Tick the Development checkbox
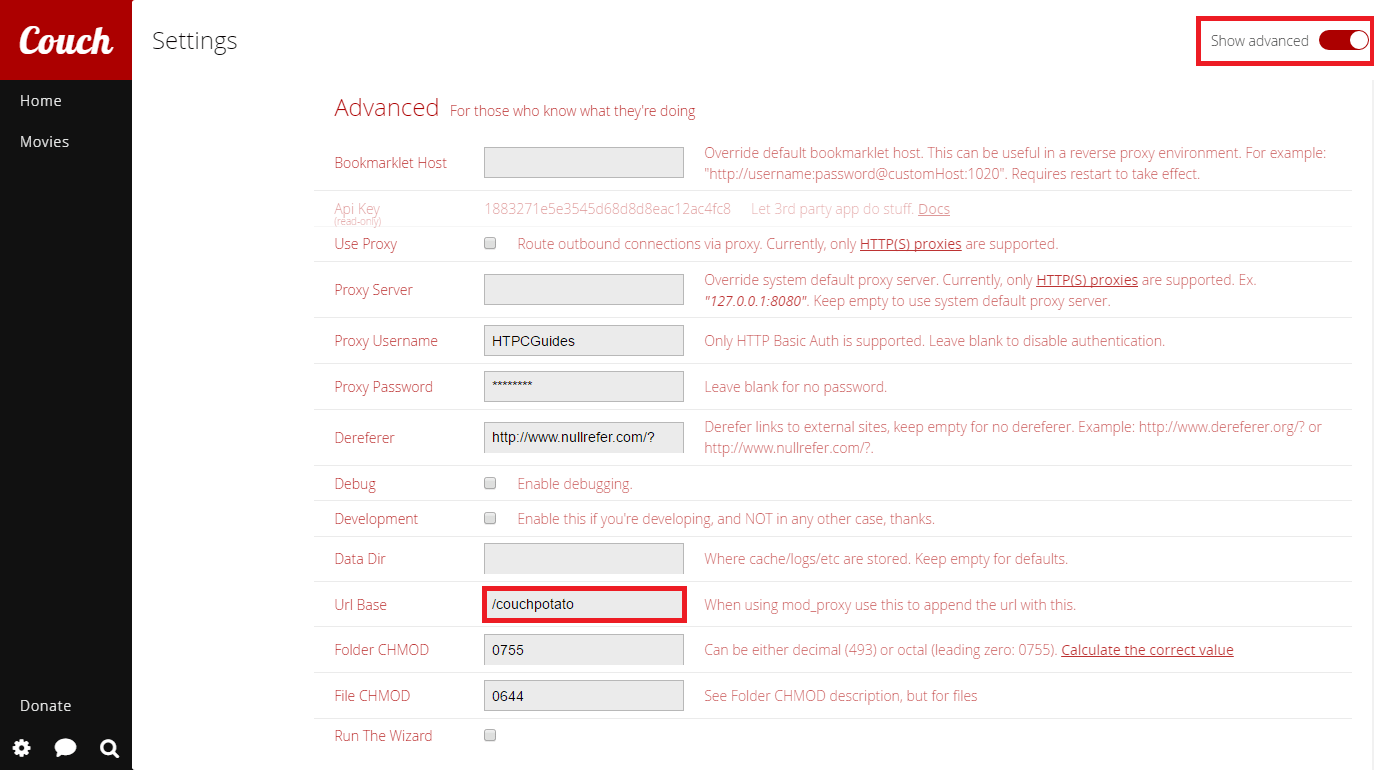 coord(490,518)
